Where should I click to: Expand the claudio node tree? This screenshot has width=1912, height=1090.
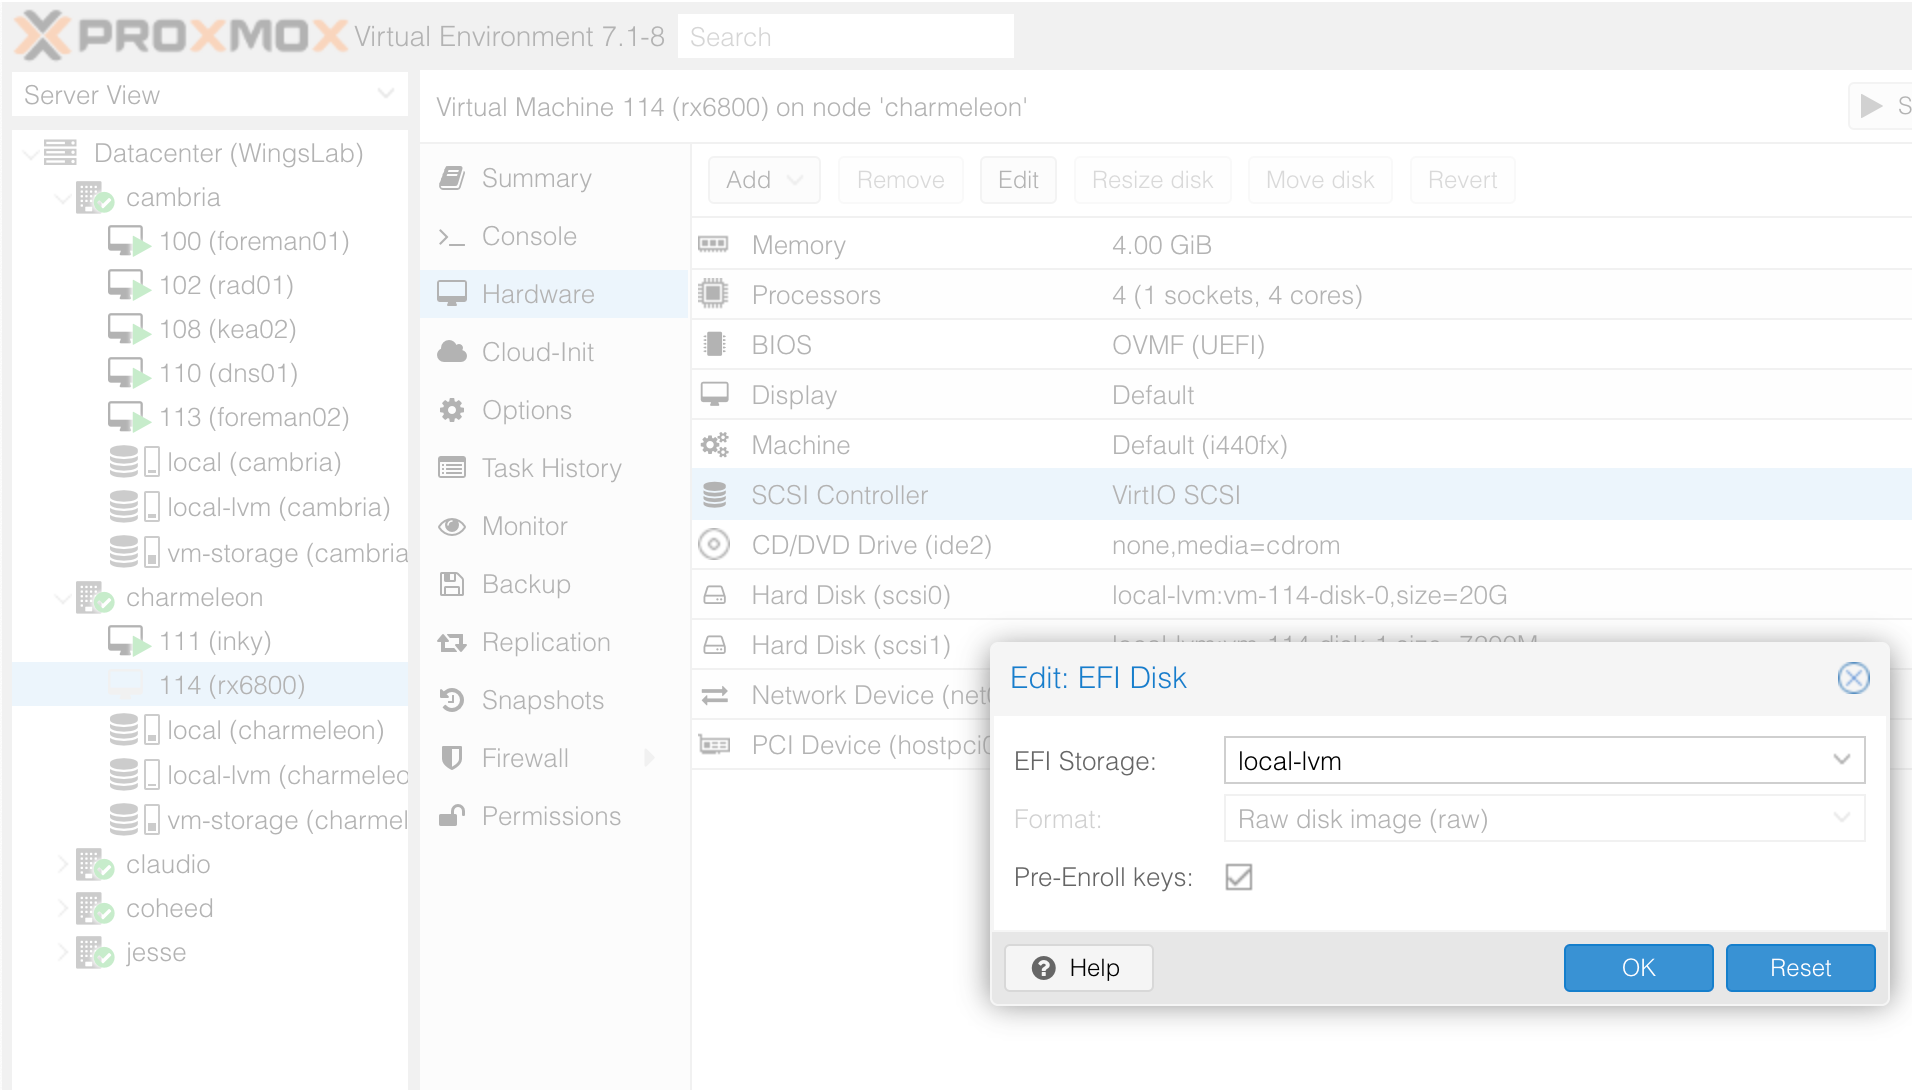(62, 864)
